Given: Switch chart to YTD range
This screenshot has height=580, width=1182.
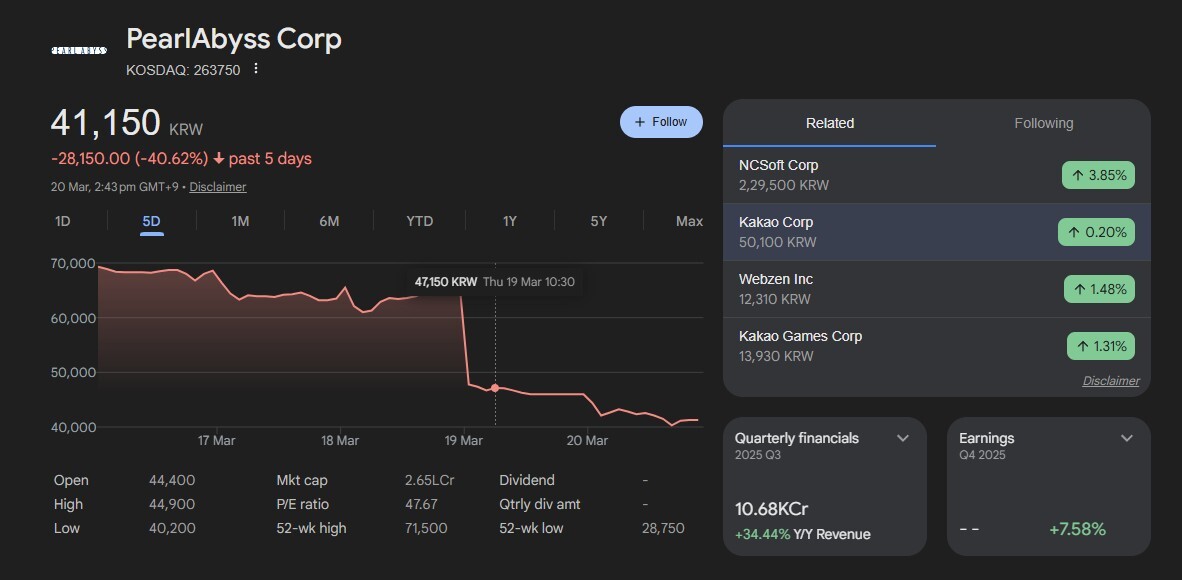Looking at the screenshot, I should click(420, 221).
